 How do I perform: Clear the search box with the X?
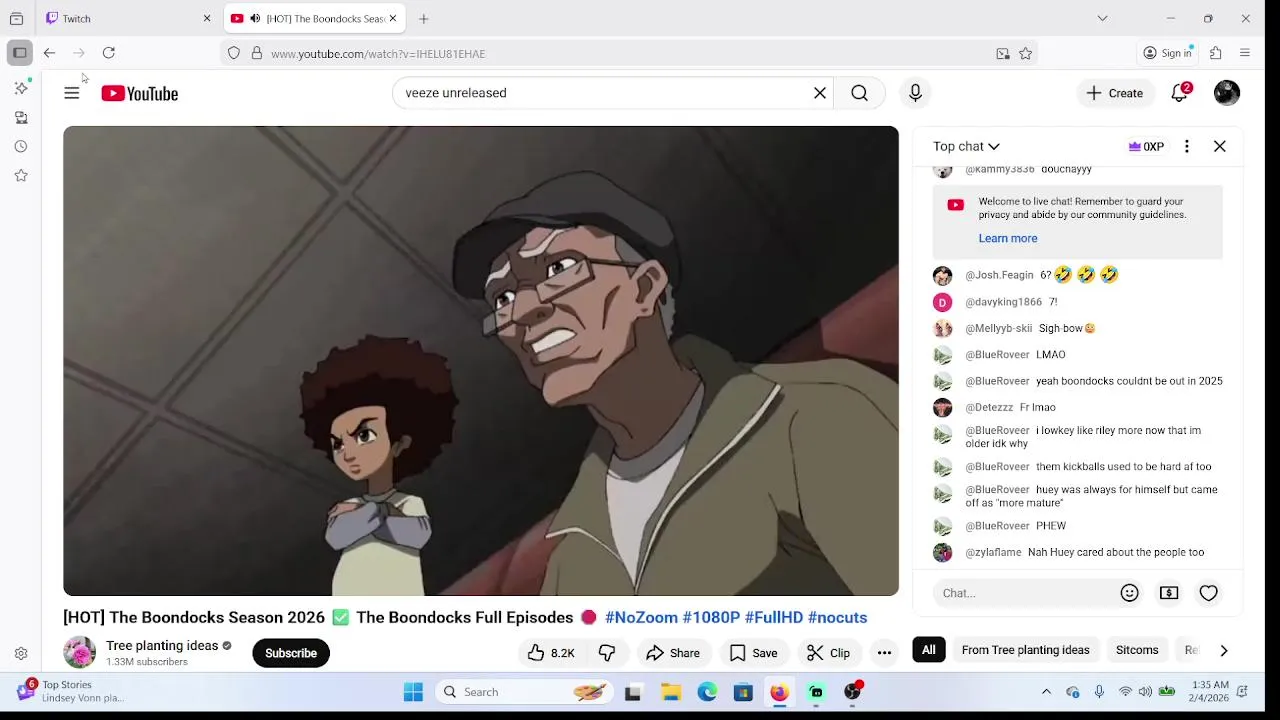point(820,93)
